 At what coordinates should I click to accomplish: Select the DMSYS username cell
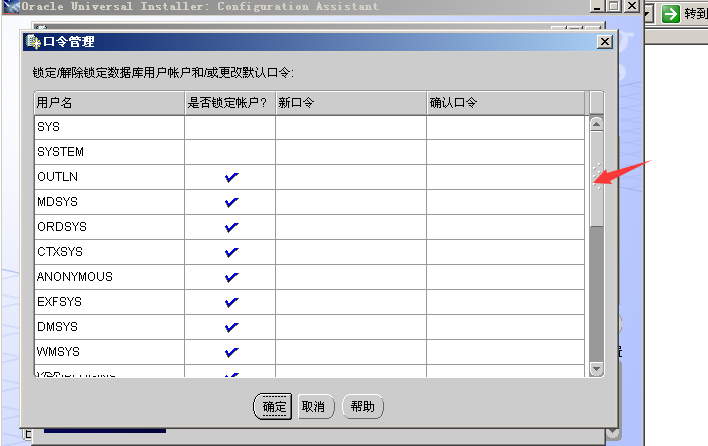pos(109,327)
